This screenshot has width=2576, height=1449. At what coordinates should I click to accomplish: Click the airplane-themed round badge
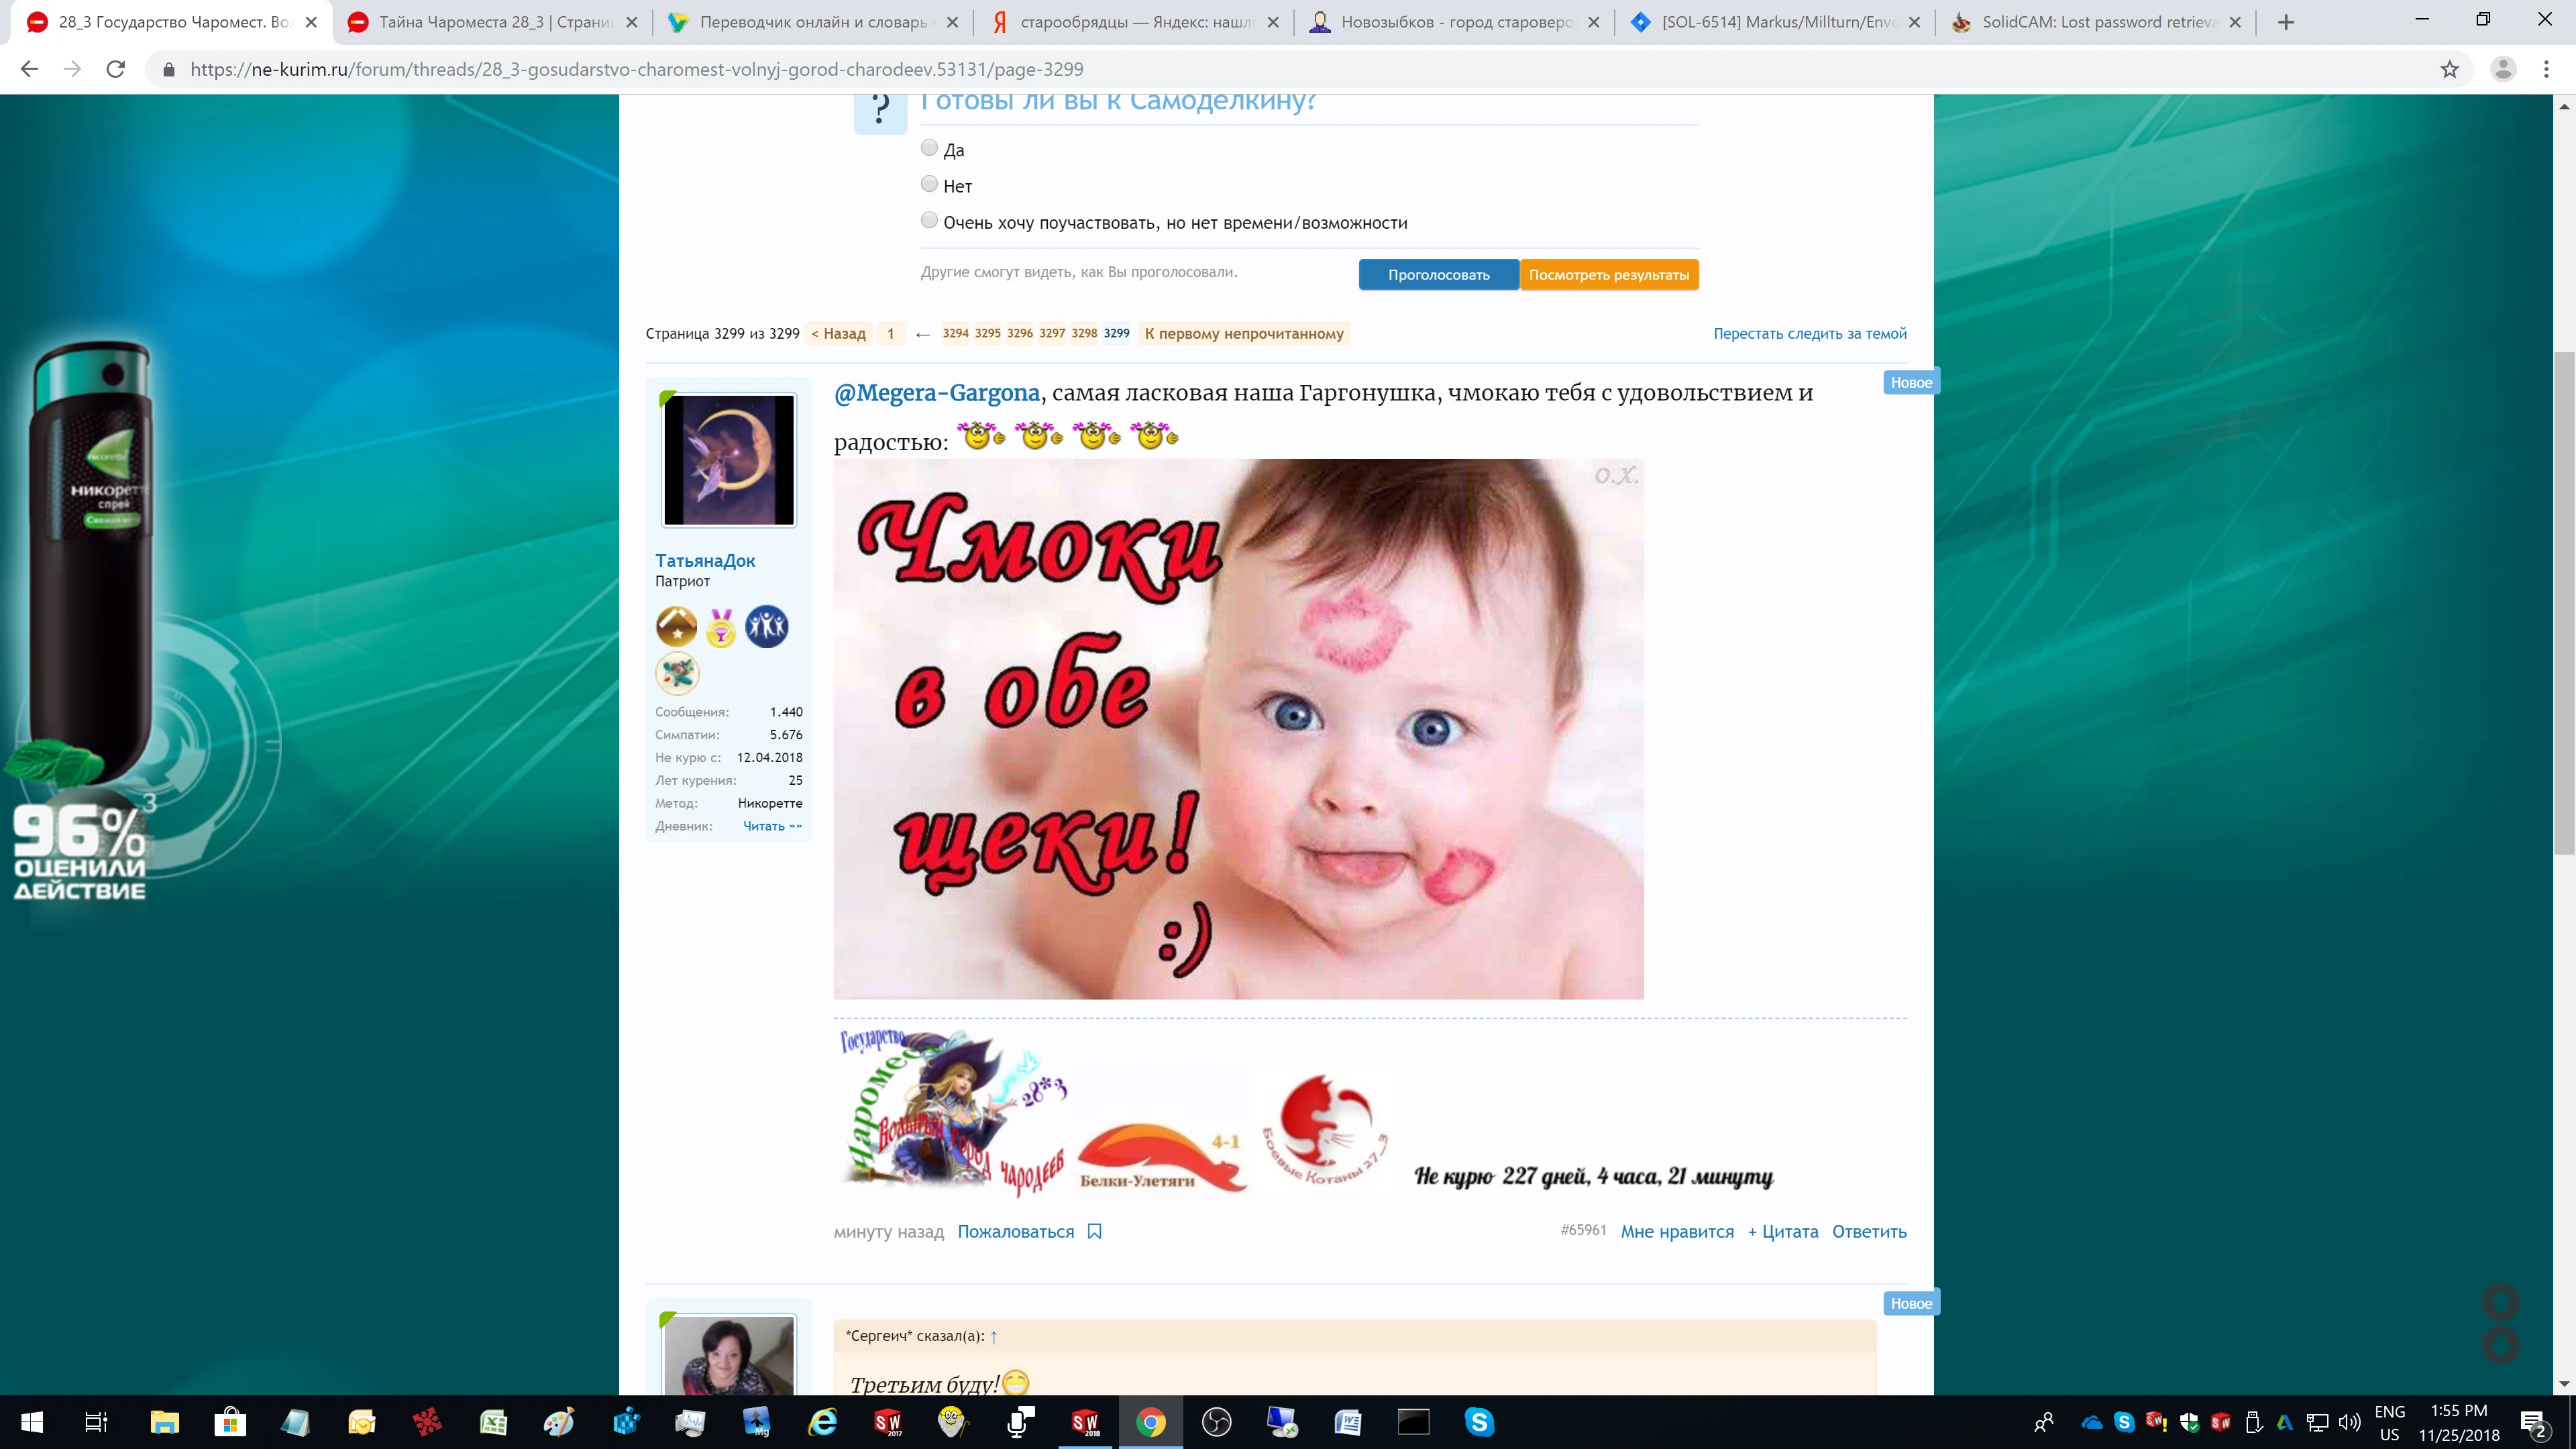pos(677,673)
